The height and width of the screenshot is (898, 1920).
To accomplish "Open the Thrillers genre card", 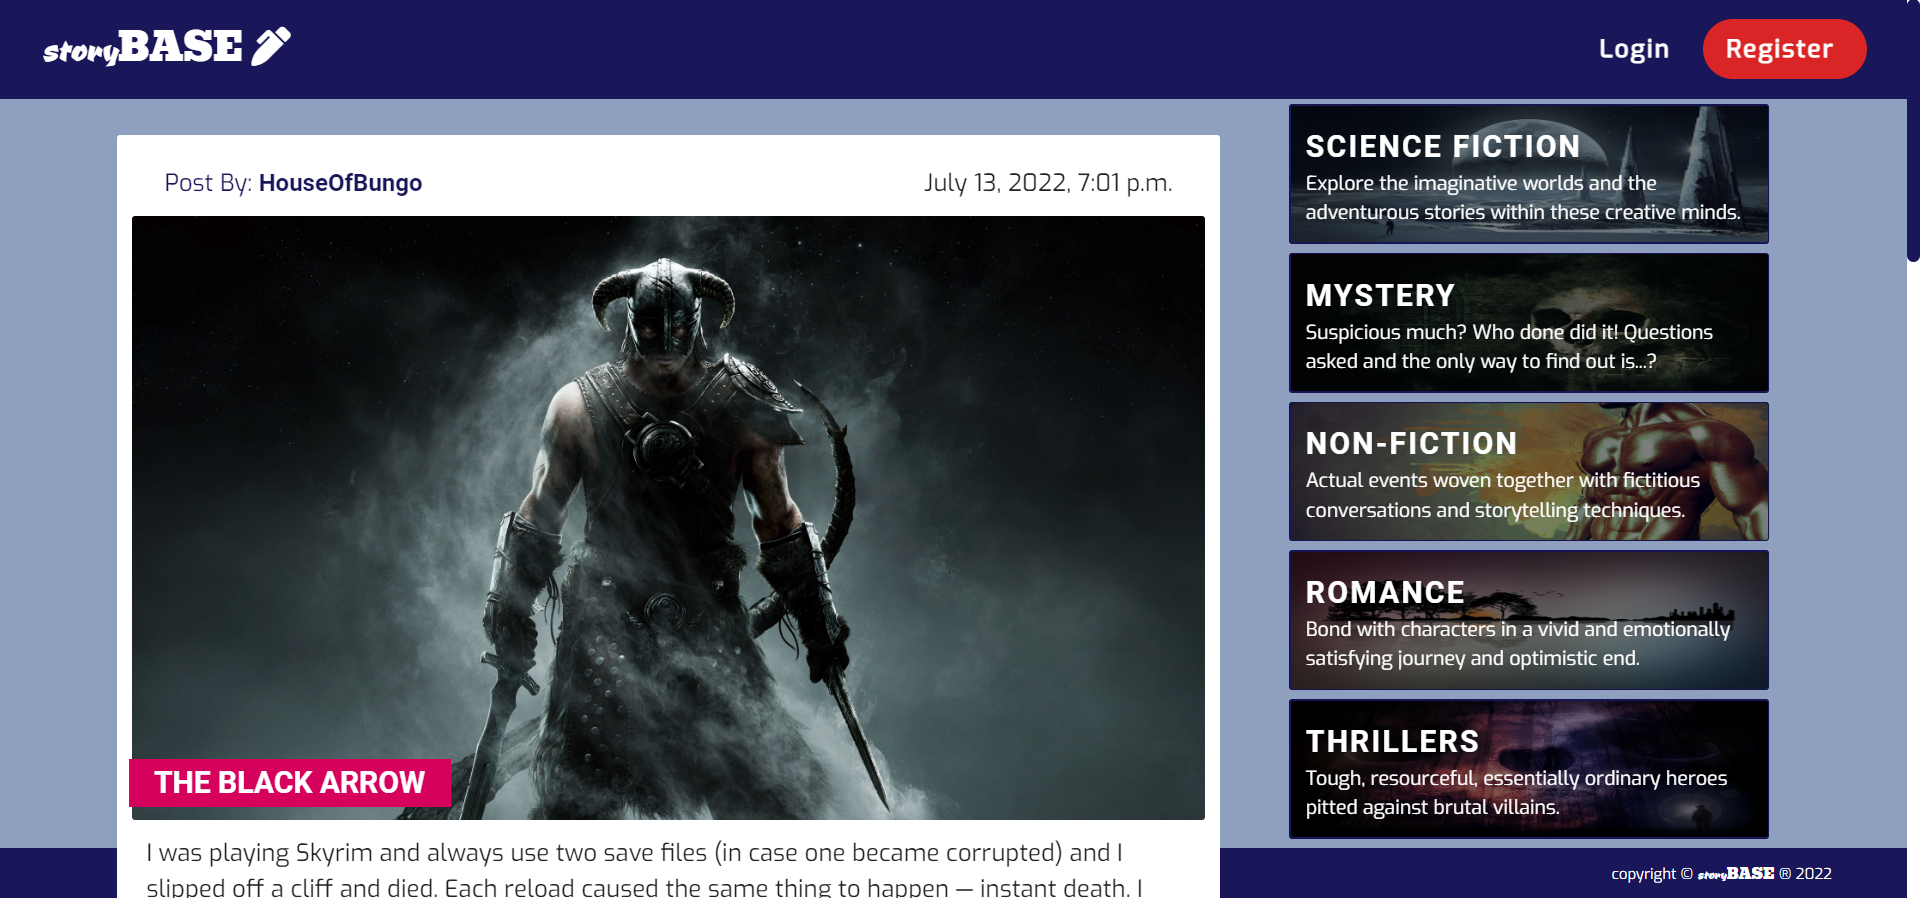I will click(1528, 769).
